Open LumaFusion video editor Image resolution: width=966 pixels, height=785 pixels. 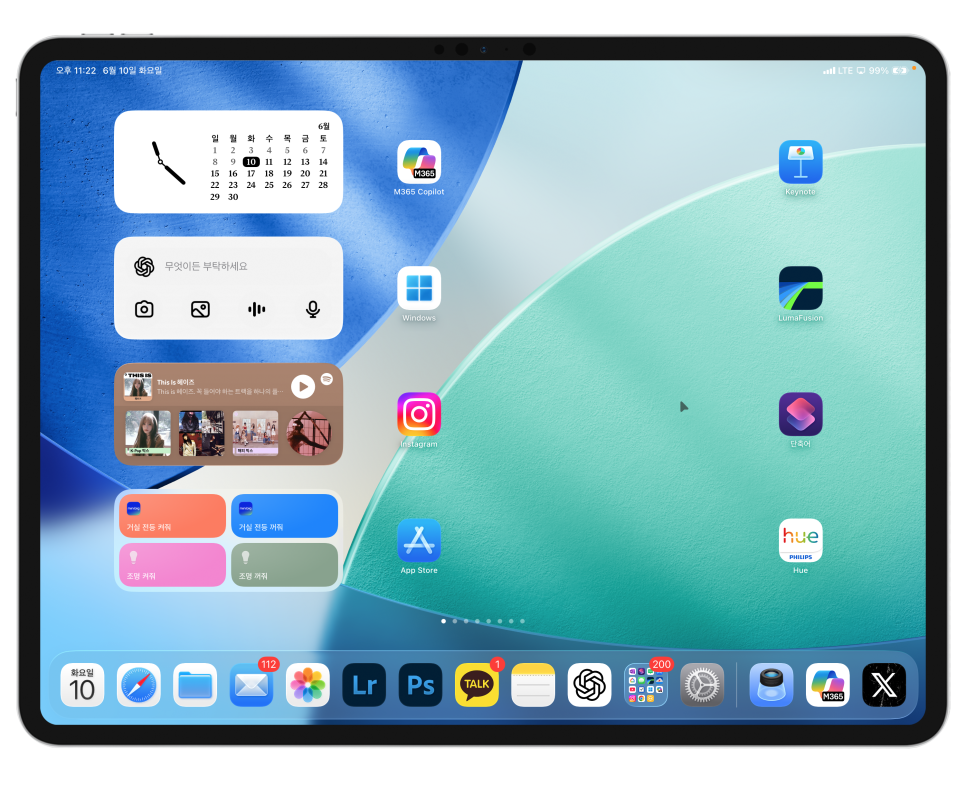coord(800,288)
